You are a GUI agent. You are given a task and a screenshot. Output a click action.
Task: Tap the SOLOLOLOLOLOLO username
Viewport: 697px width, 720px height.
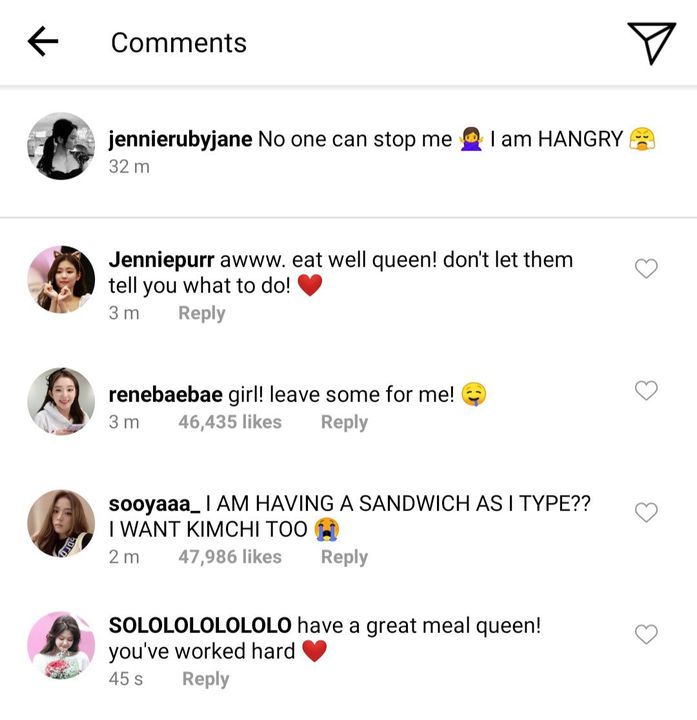(x=200, y=625)
